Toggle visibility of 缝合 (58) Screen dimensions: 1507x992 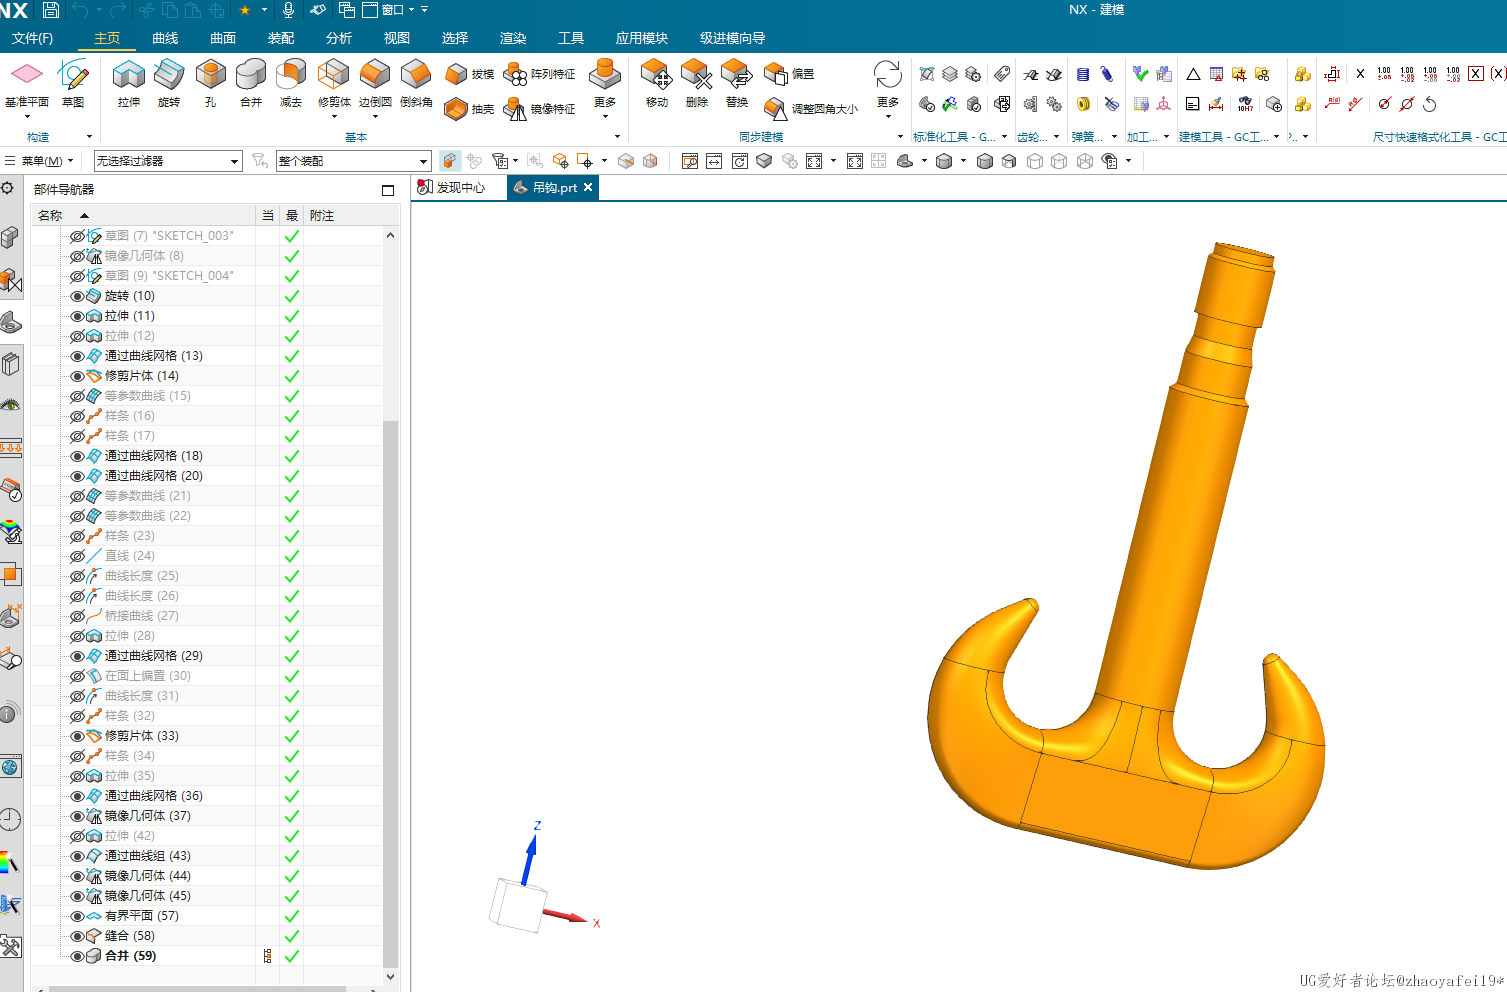click(x=77, y=936)
